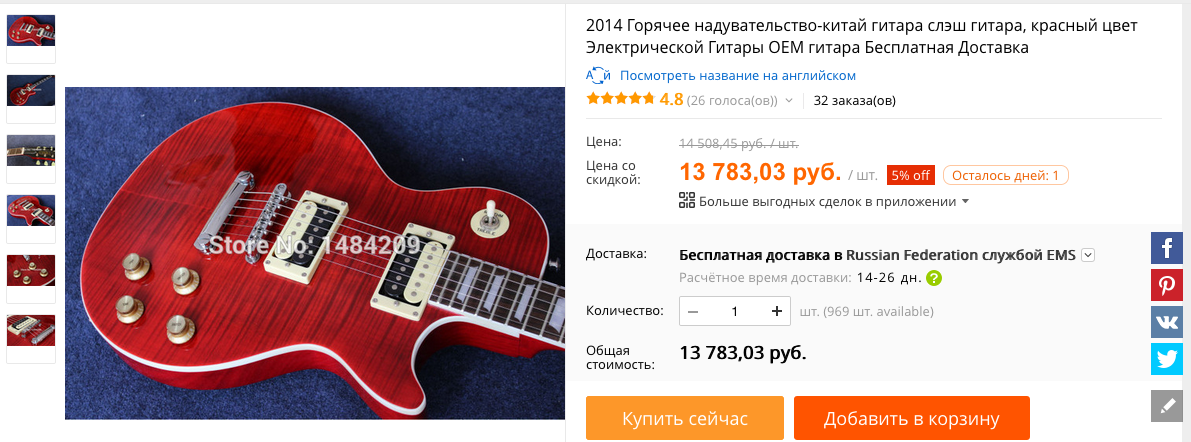This screenshot has height=442, width=1191.
Task: Share the product on Facebook
Action: pos(1167,248)
